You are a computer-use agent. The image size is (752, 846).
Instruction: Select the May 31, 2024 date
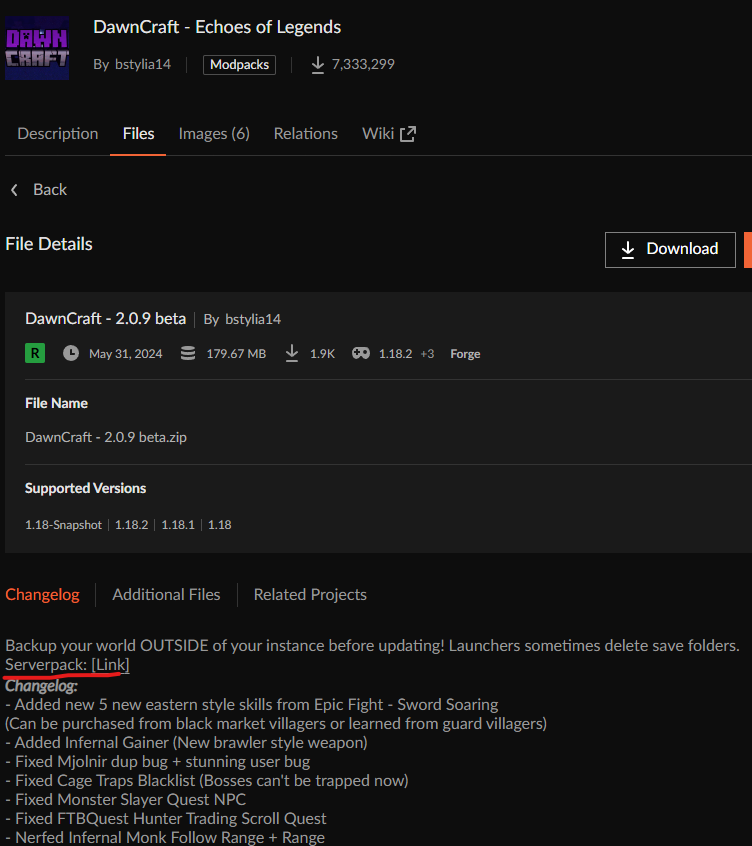click(126, 354)
